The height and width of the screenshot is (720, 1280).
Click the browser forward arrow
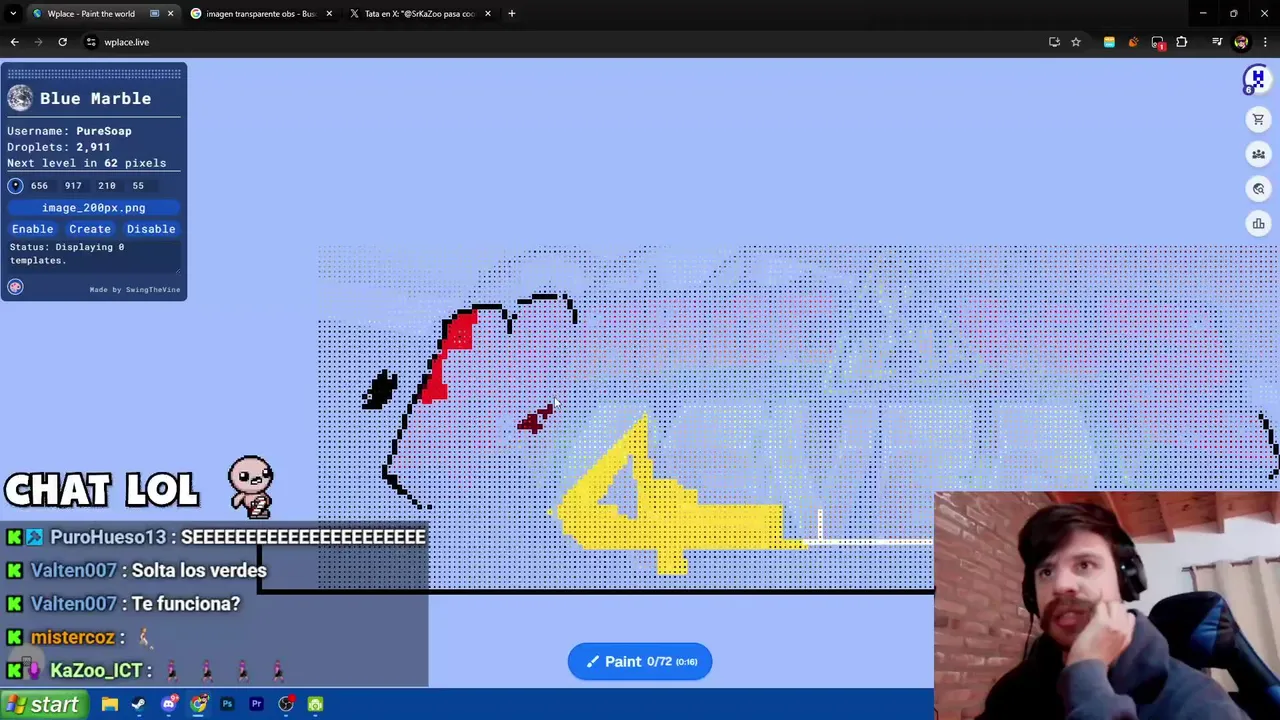coord(38,42)
